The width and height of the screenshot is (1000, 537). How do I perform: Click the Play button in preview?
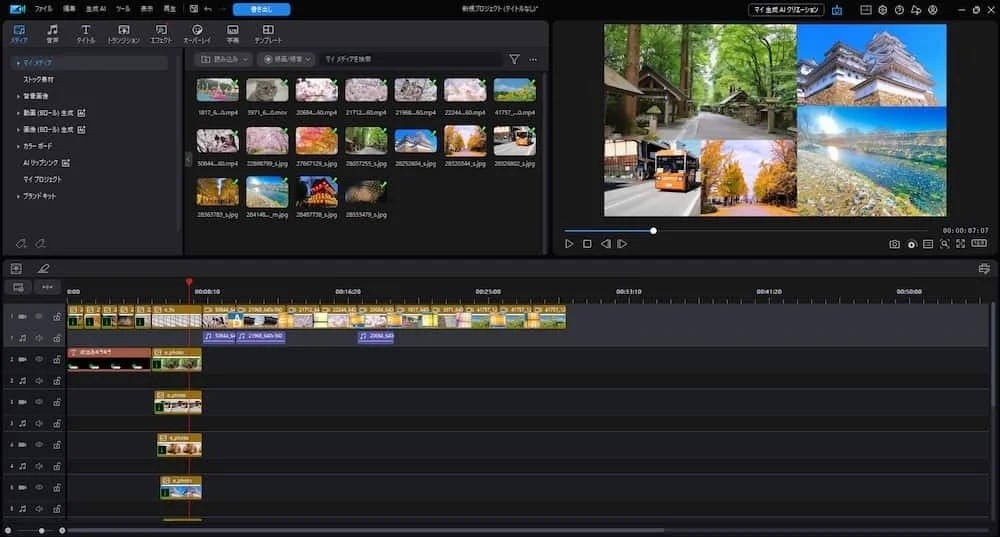coord(569,244)
